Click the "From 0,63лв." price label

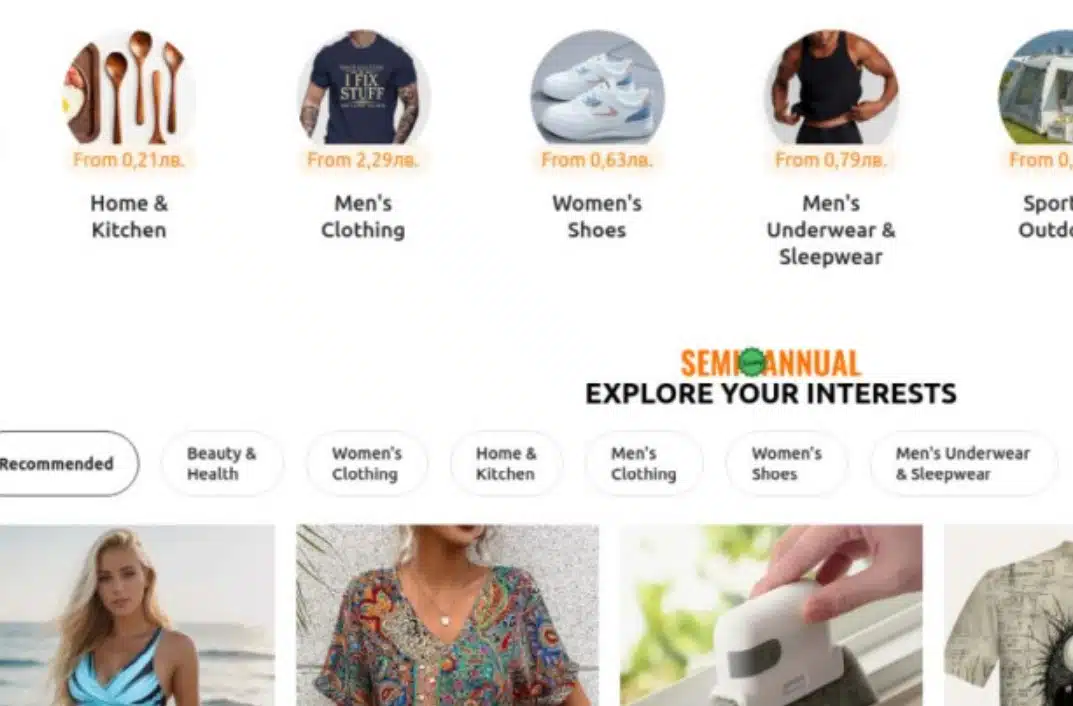pyautogui.click(x=597, y=160)
